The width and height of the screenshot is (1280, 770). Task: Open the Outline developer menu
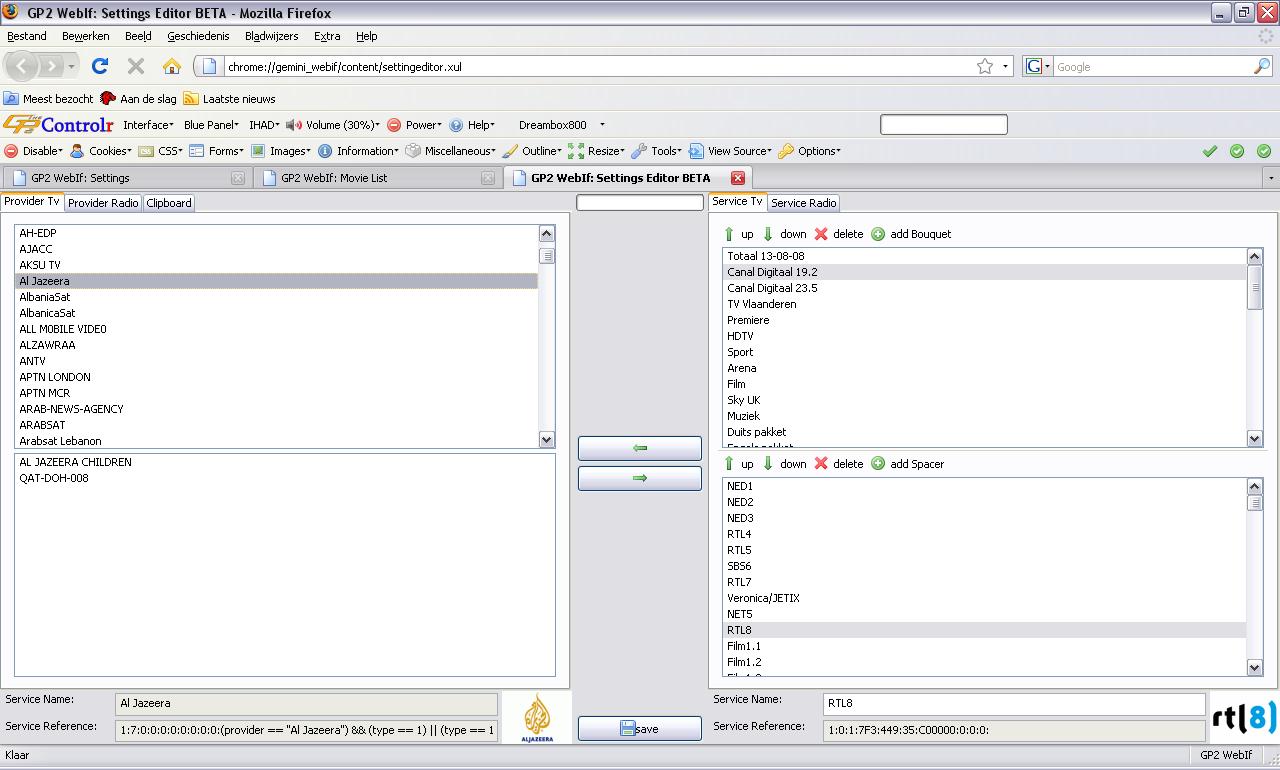click(x=532, y=151)
